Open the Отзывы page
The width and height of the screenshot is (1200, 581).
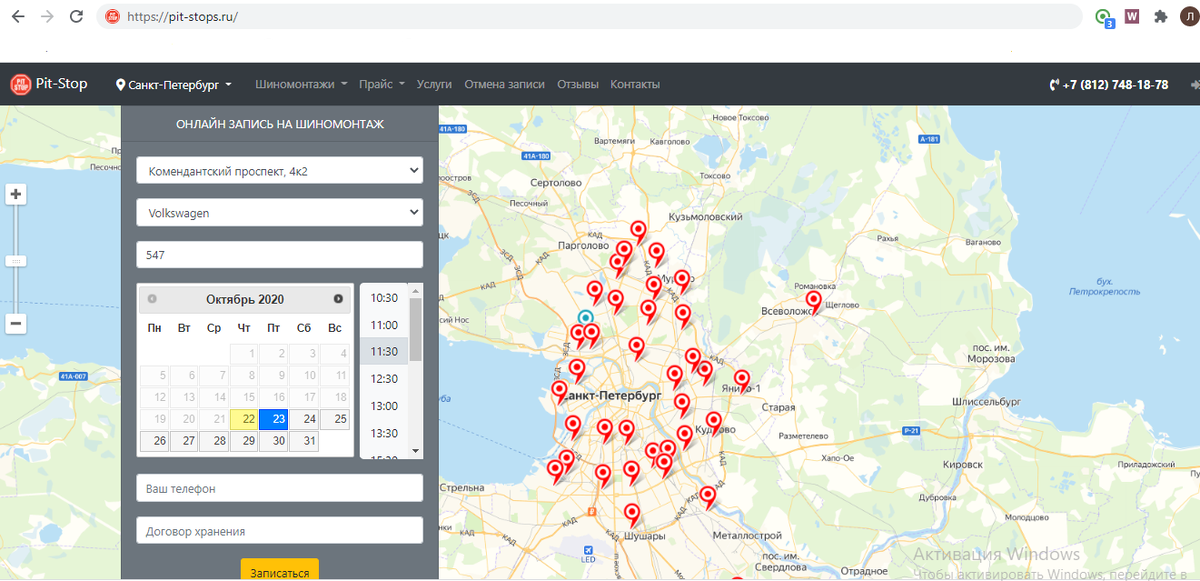578,85
